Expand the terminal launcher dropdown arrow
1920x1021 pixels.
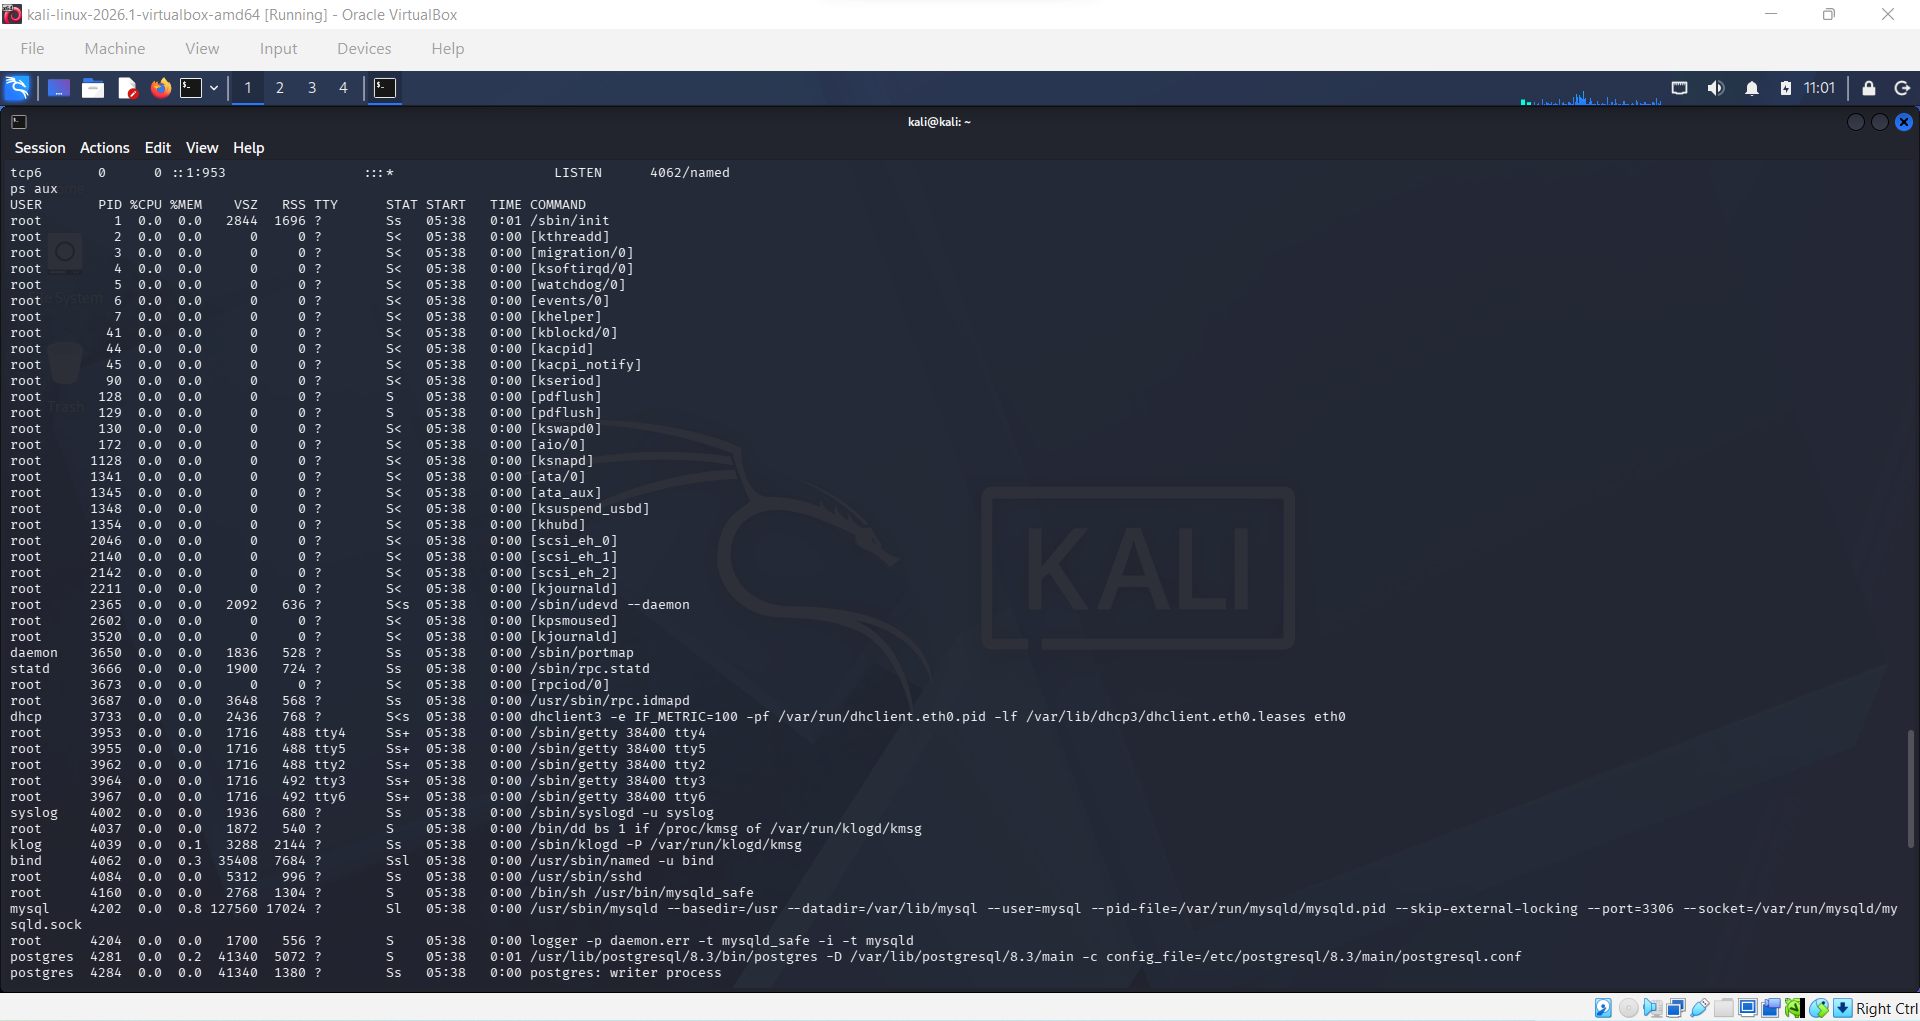[214, 88]
